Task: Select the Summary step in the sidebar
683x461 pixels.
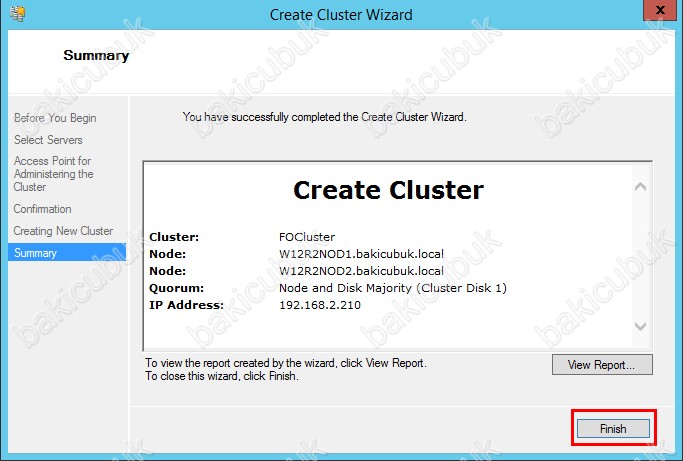Action: (35, 253)
